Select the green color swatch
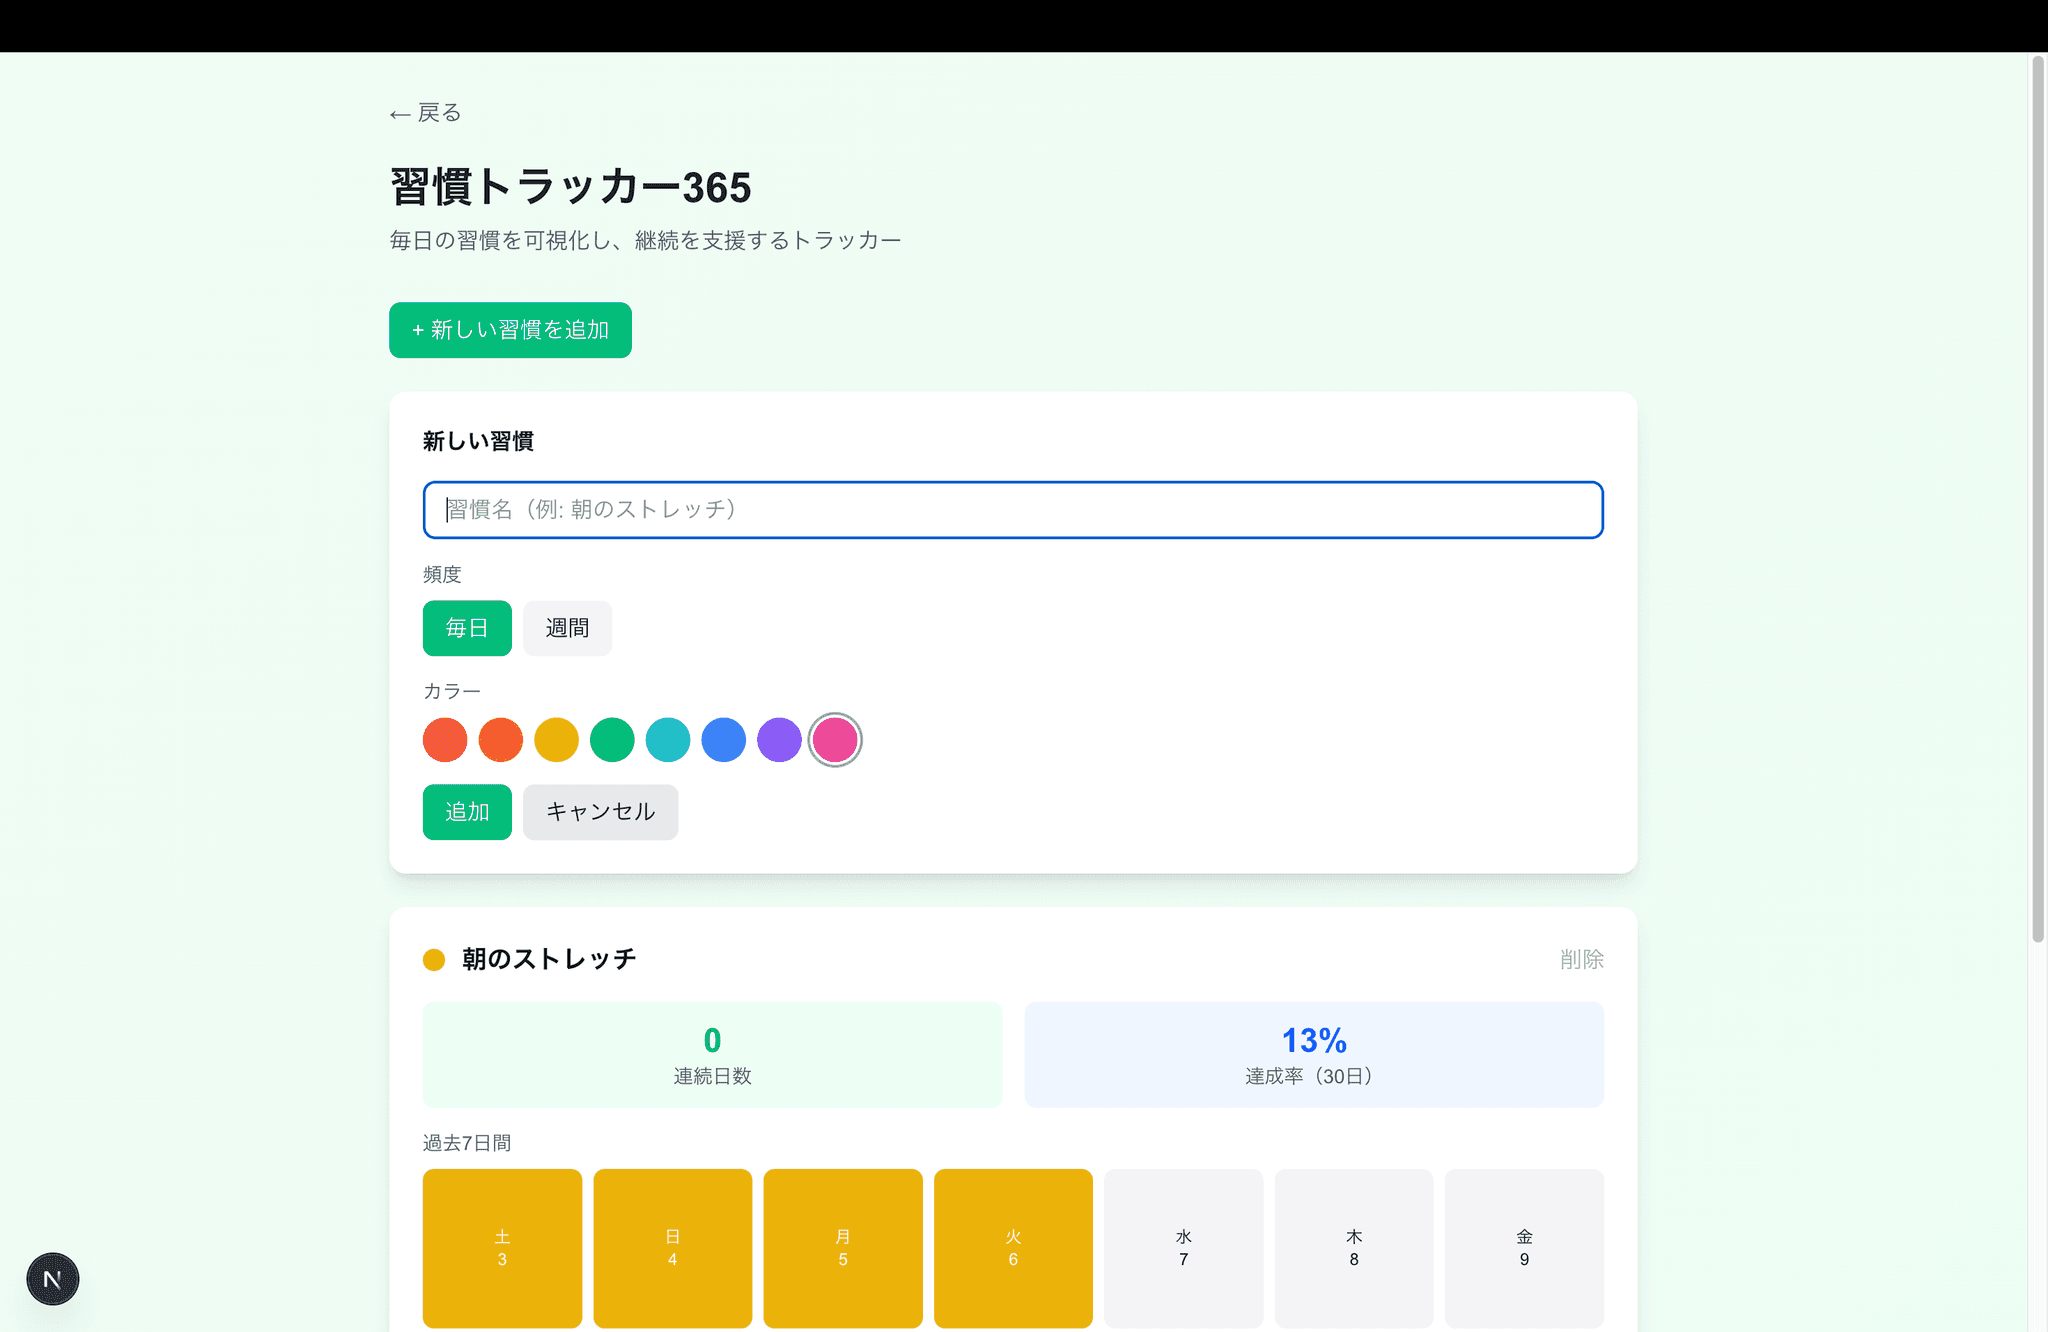The height and width of the screenshot is (1332, 2048). click(612, 739)
